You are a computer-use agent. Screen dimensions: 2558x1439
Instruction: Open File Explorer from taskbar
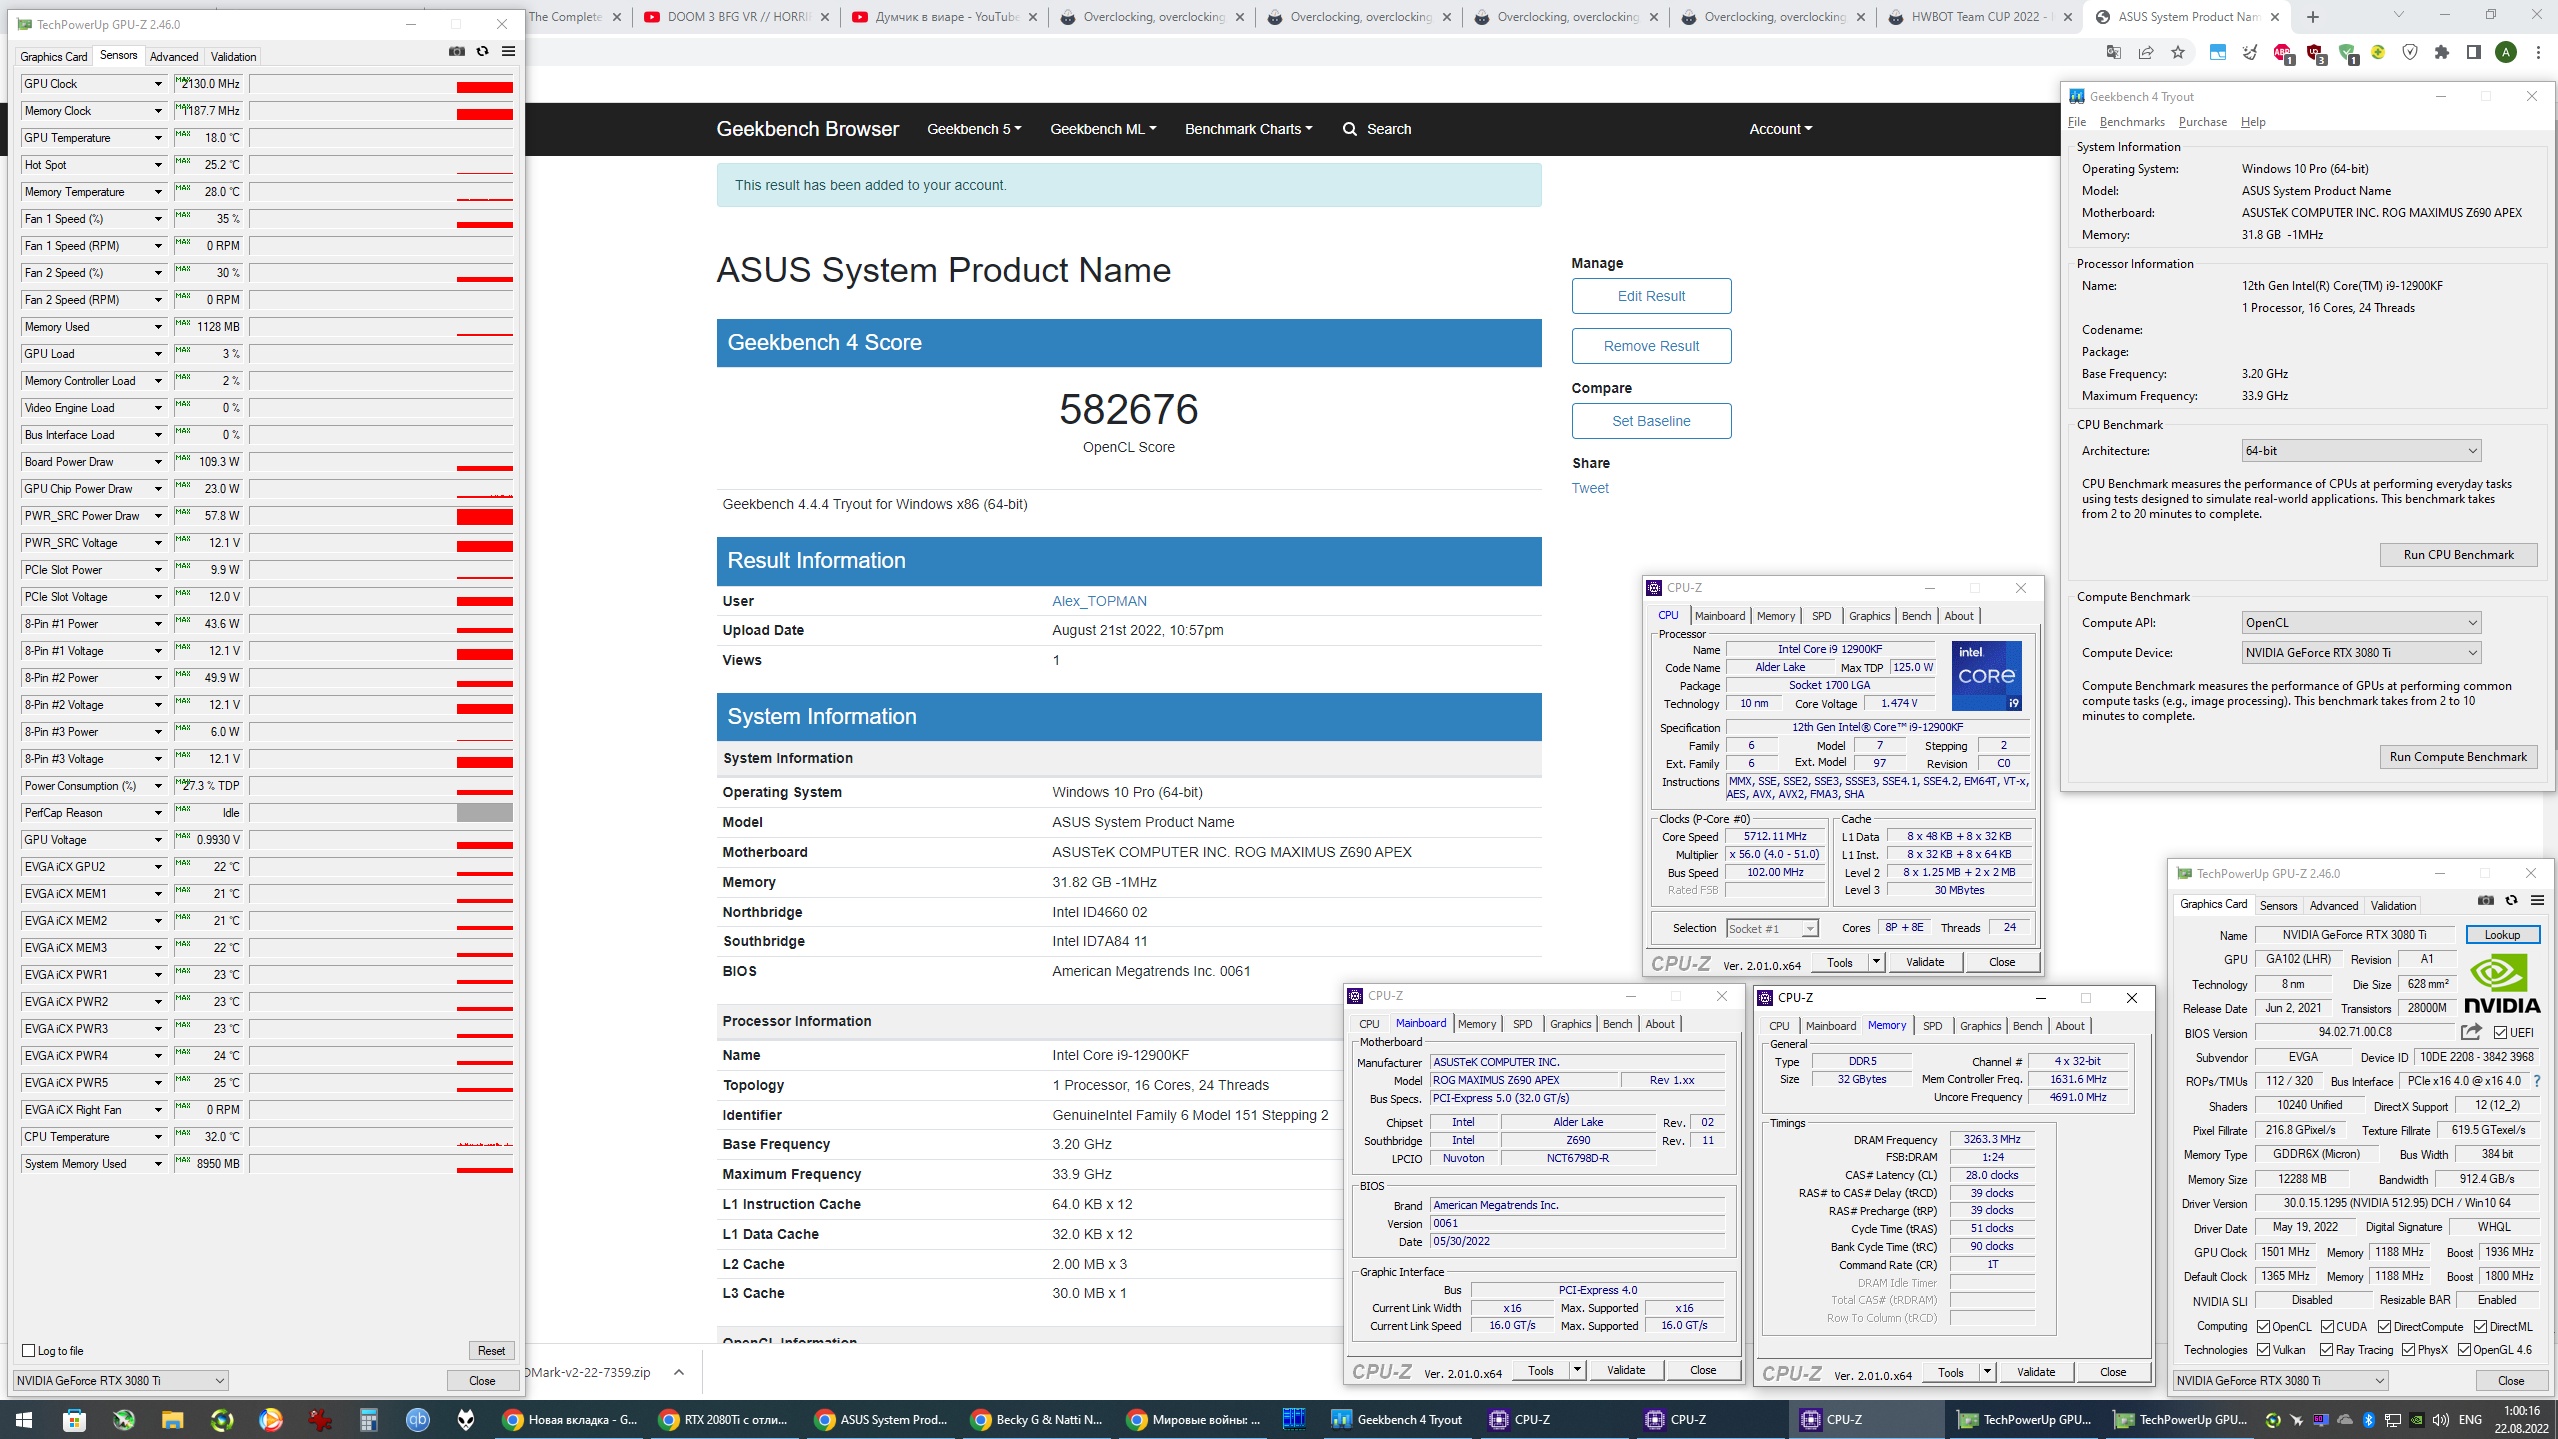click(173, 1420)
